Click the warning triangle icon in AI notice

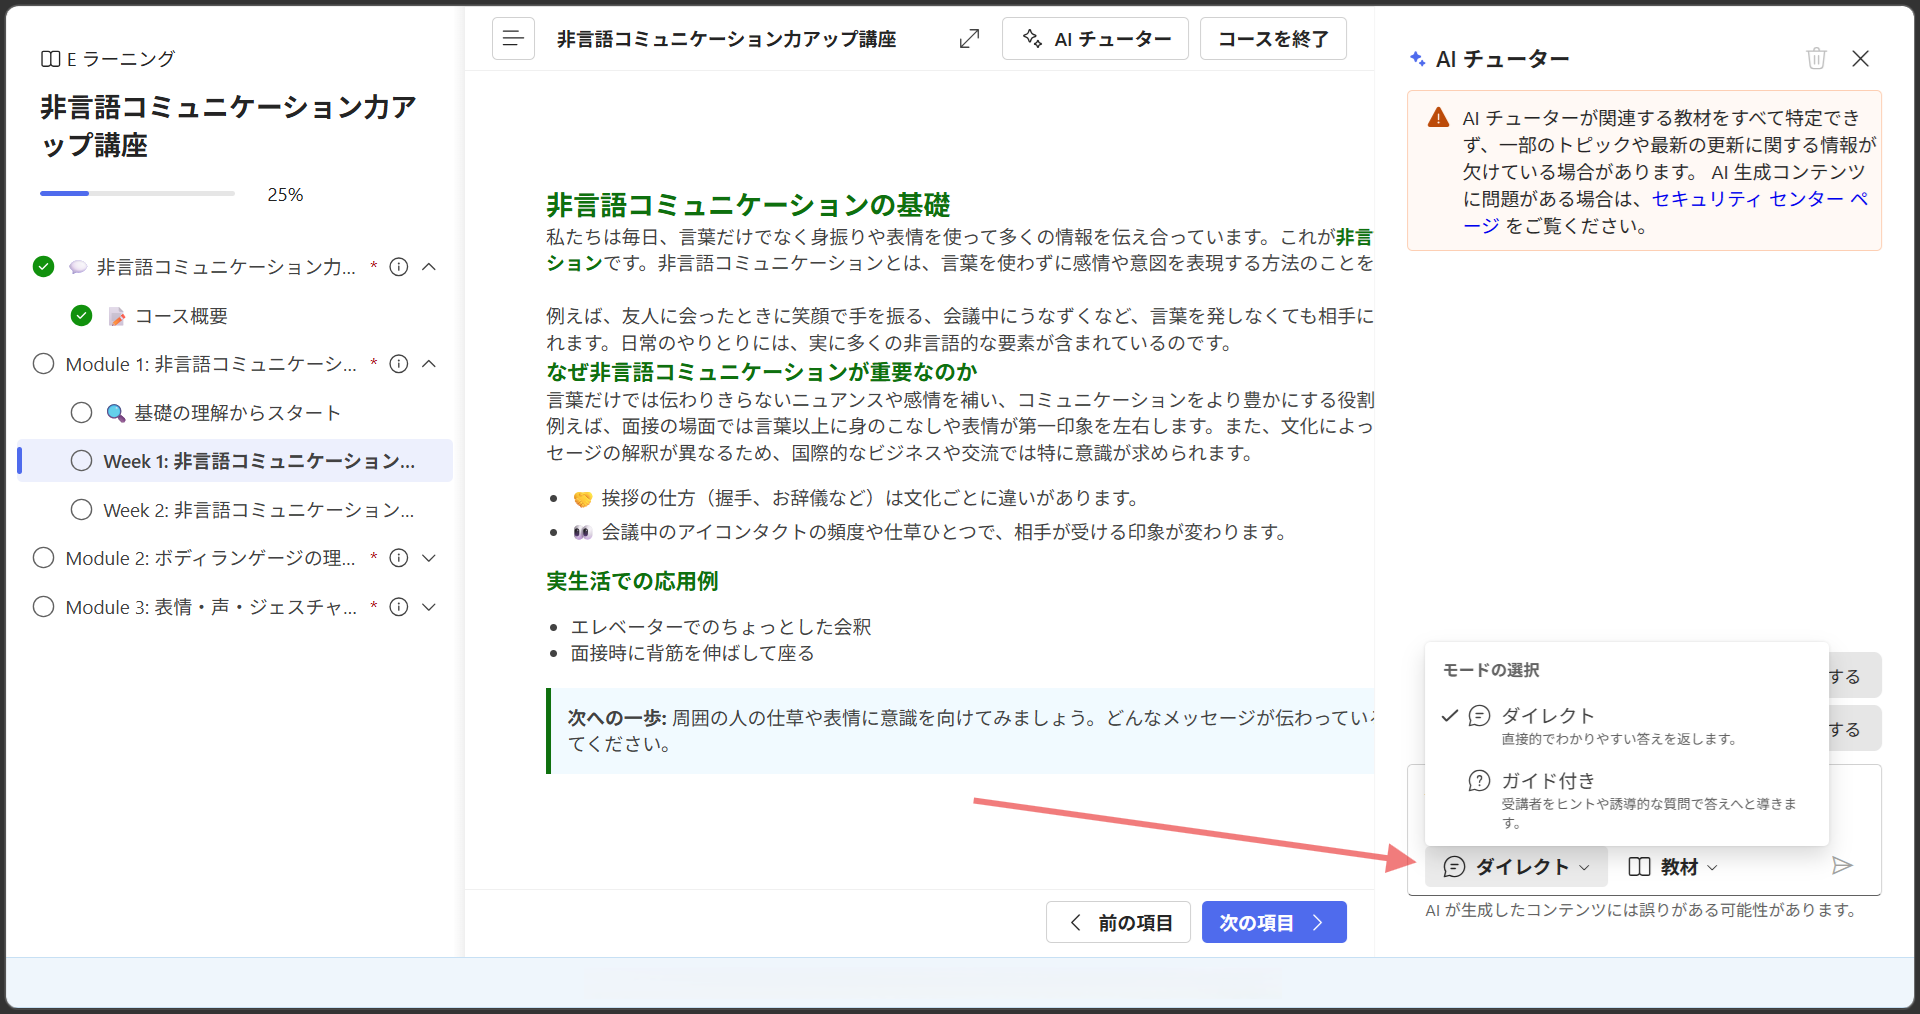pos(1438,118)
